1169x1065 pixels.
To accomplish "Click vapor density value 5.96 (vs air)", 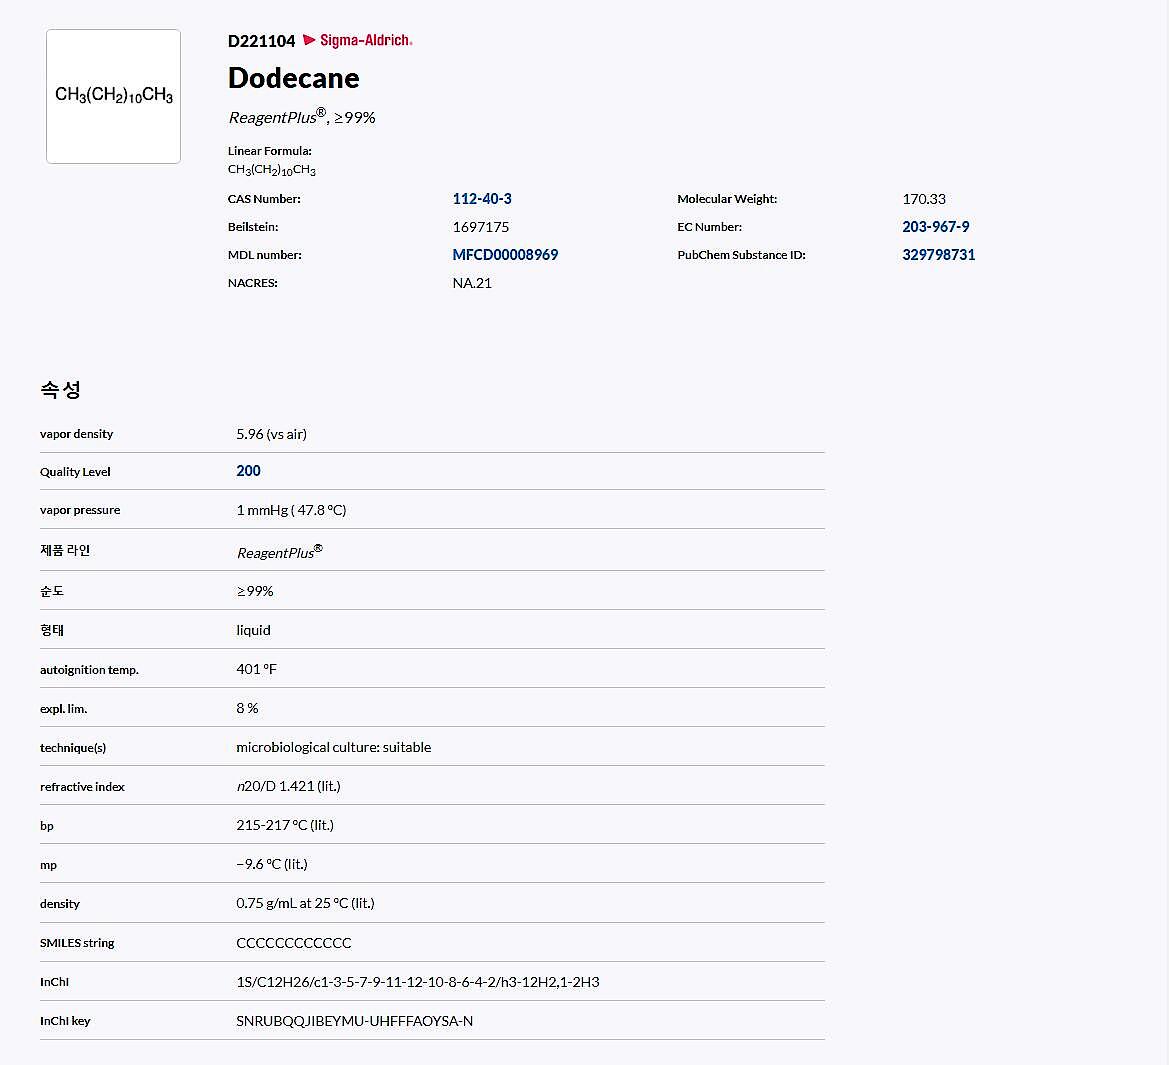I will (271, 434).
